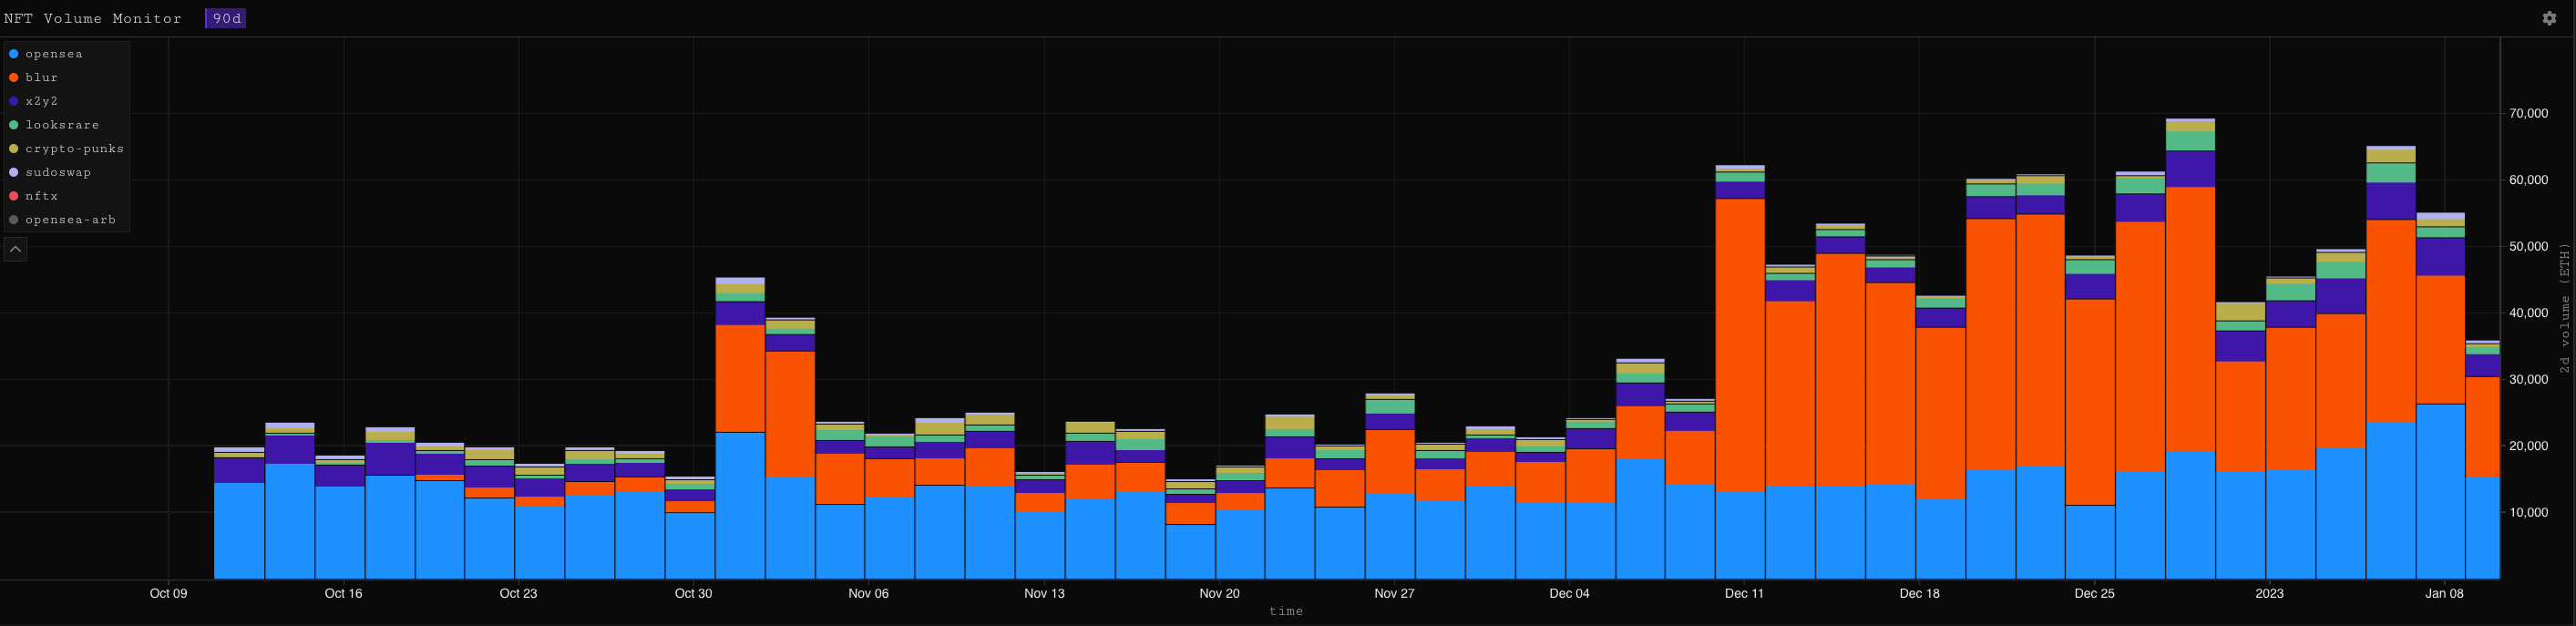The width and height of the screenshot is (2576, 626).
Task: Click the time axis title
Action: pos(1286,611)
